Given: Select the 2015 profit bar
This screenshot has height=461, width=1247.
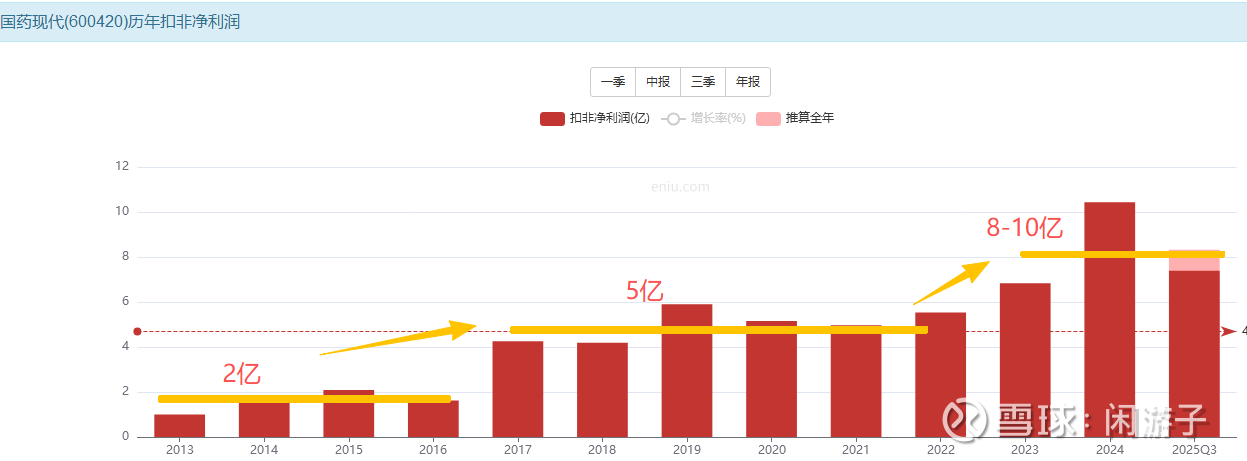Looking at the screenshot, I should pyautogui.click(x=348, y=414).
